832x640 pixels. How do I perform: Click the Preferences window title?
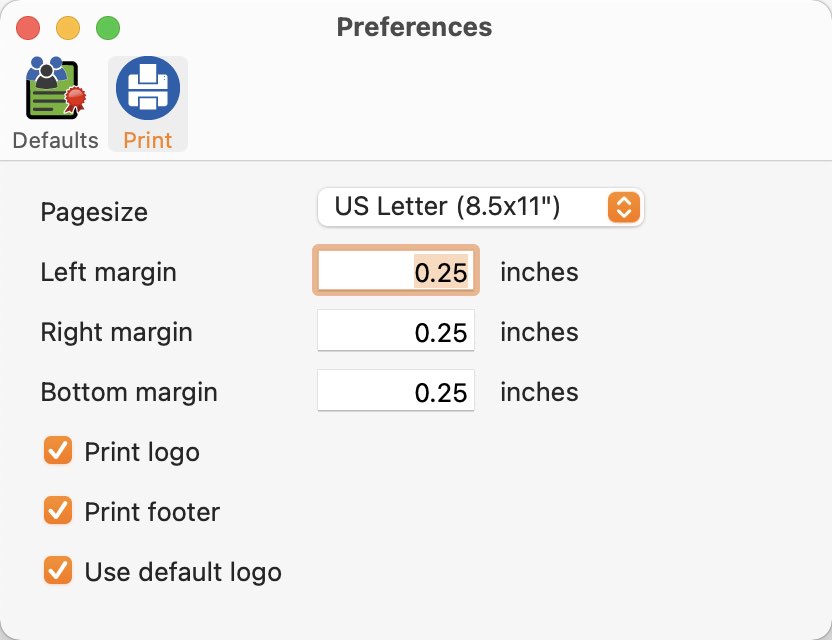pos(414,27)
